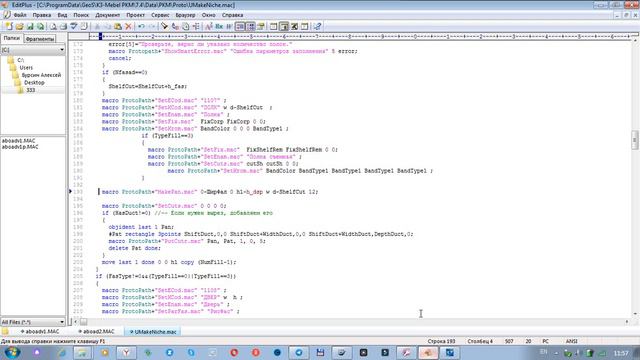Click the Save diskette toolbar icon
This screenshot has width=640, height=360.
tap(30, 26)
